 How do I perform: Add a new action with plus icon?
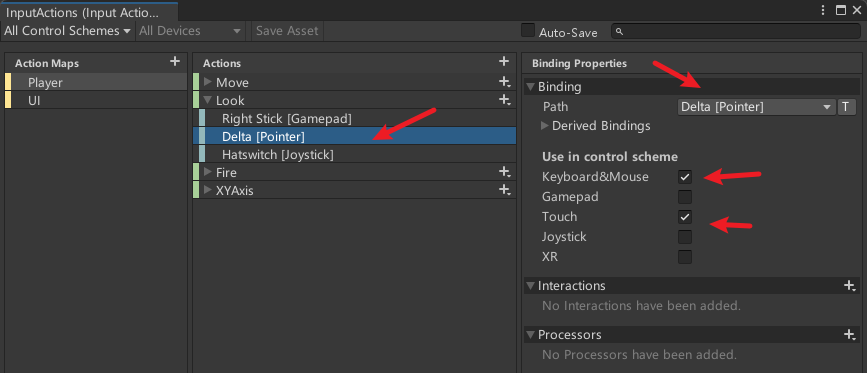[x=503, y=61]
